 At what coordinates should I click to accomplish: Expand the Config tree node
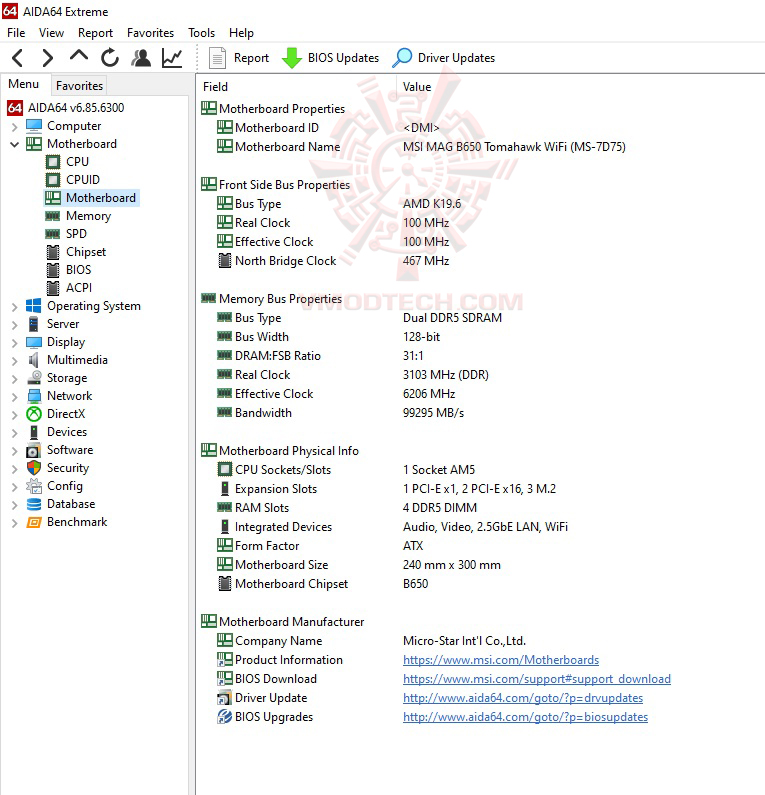click(x=15, y=487)
